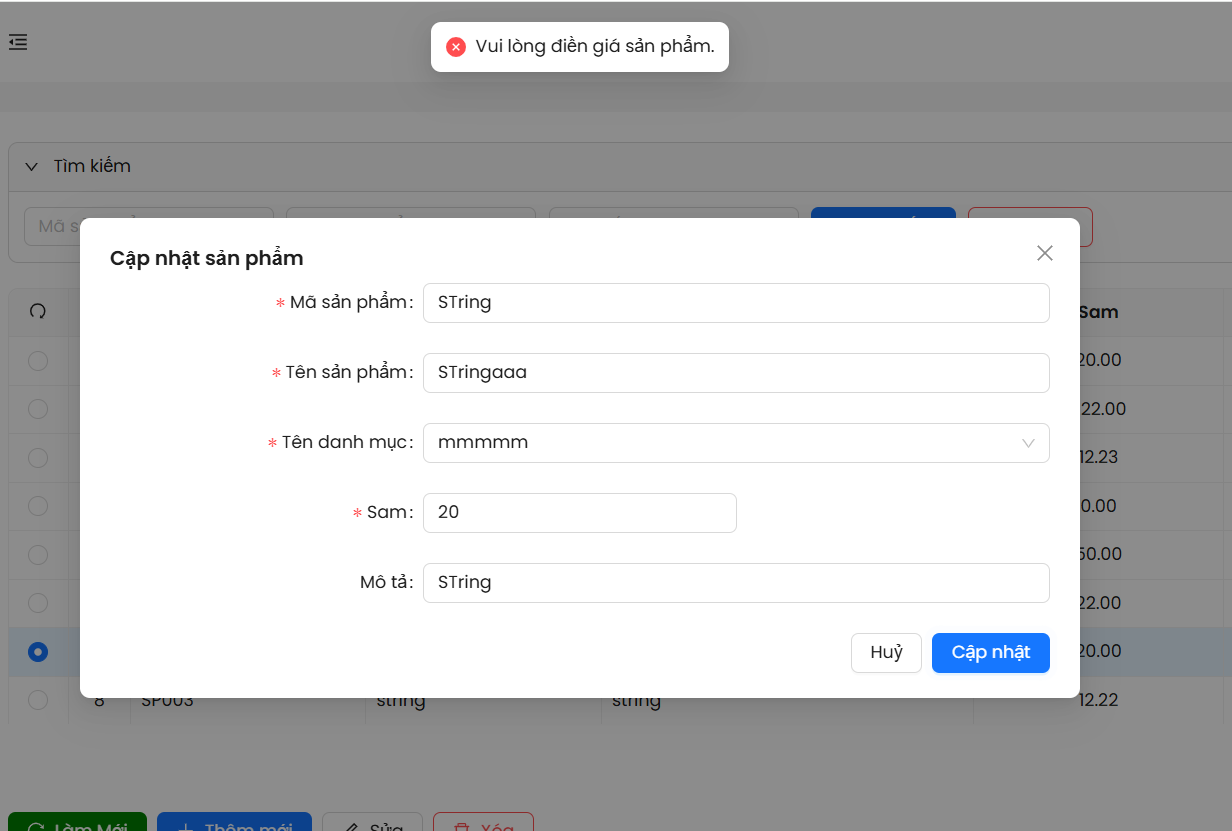The height and width of the screenshot is (831, 1232).
Task: Select the first row's radio button
Action: [x=38, y=361]
